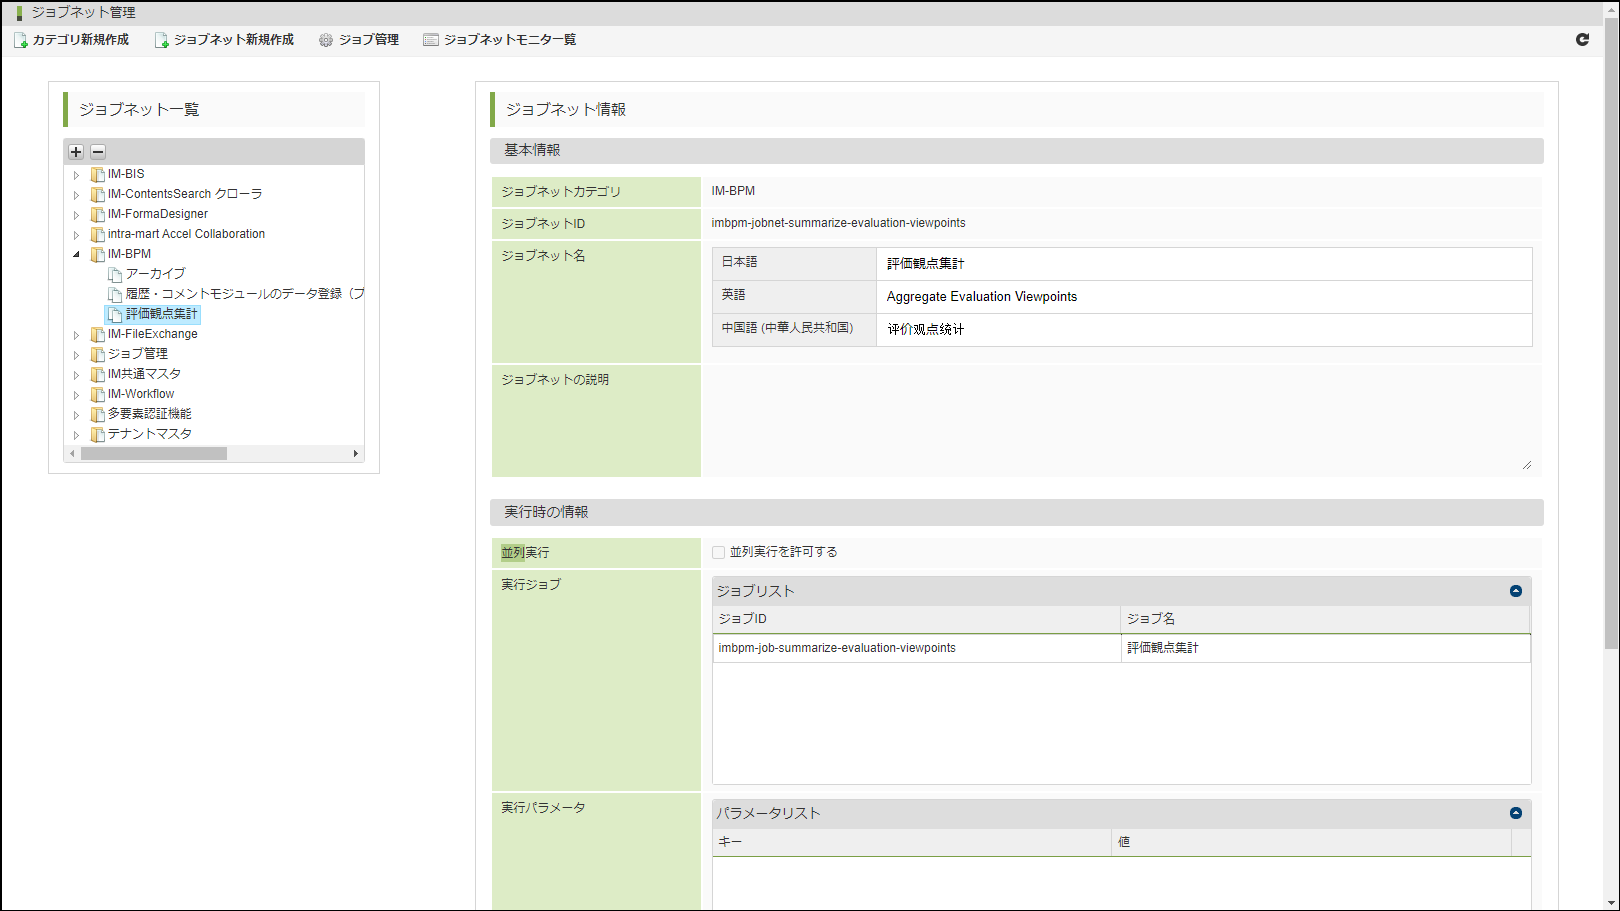Open ジョブネットモニター覧 from the toolbar
The width and height of the screenshot is (1620, 911).
tap(499, 40)
